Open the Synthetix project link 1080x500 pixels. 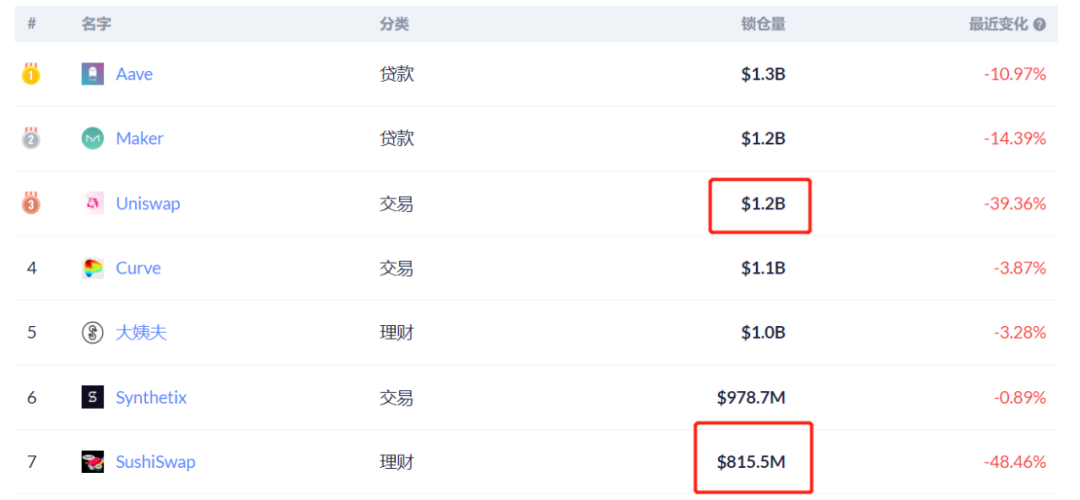pyautogui.click(x=151, y=398)
